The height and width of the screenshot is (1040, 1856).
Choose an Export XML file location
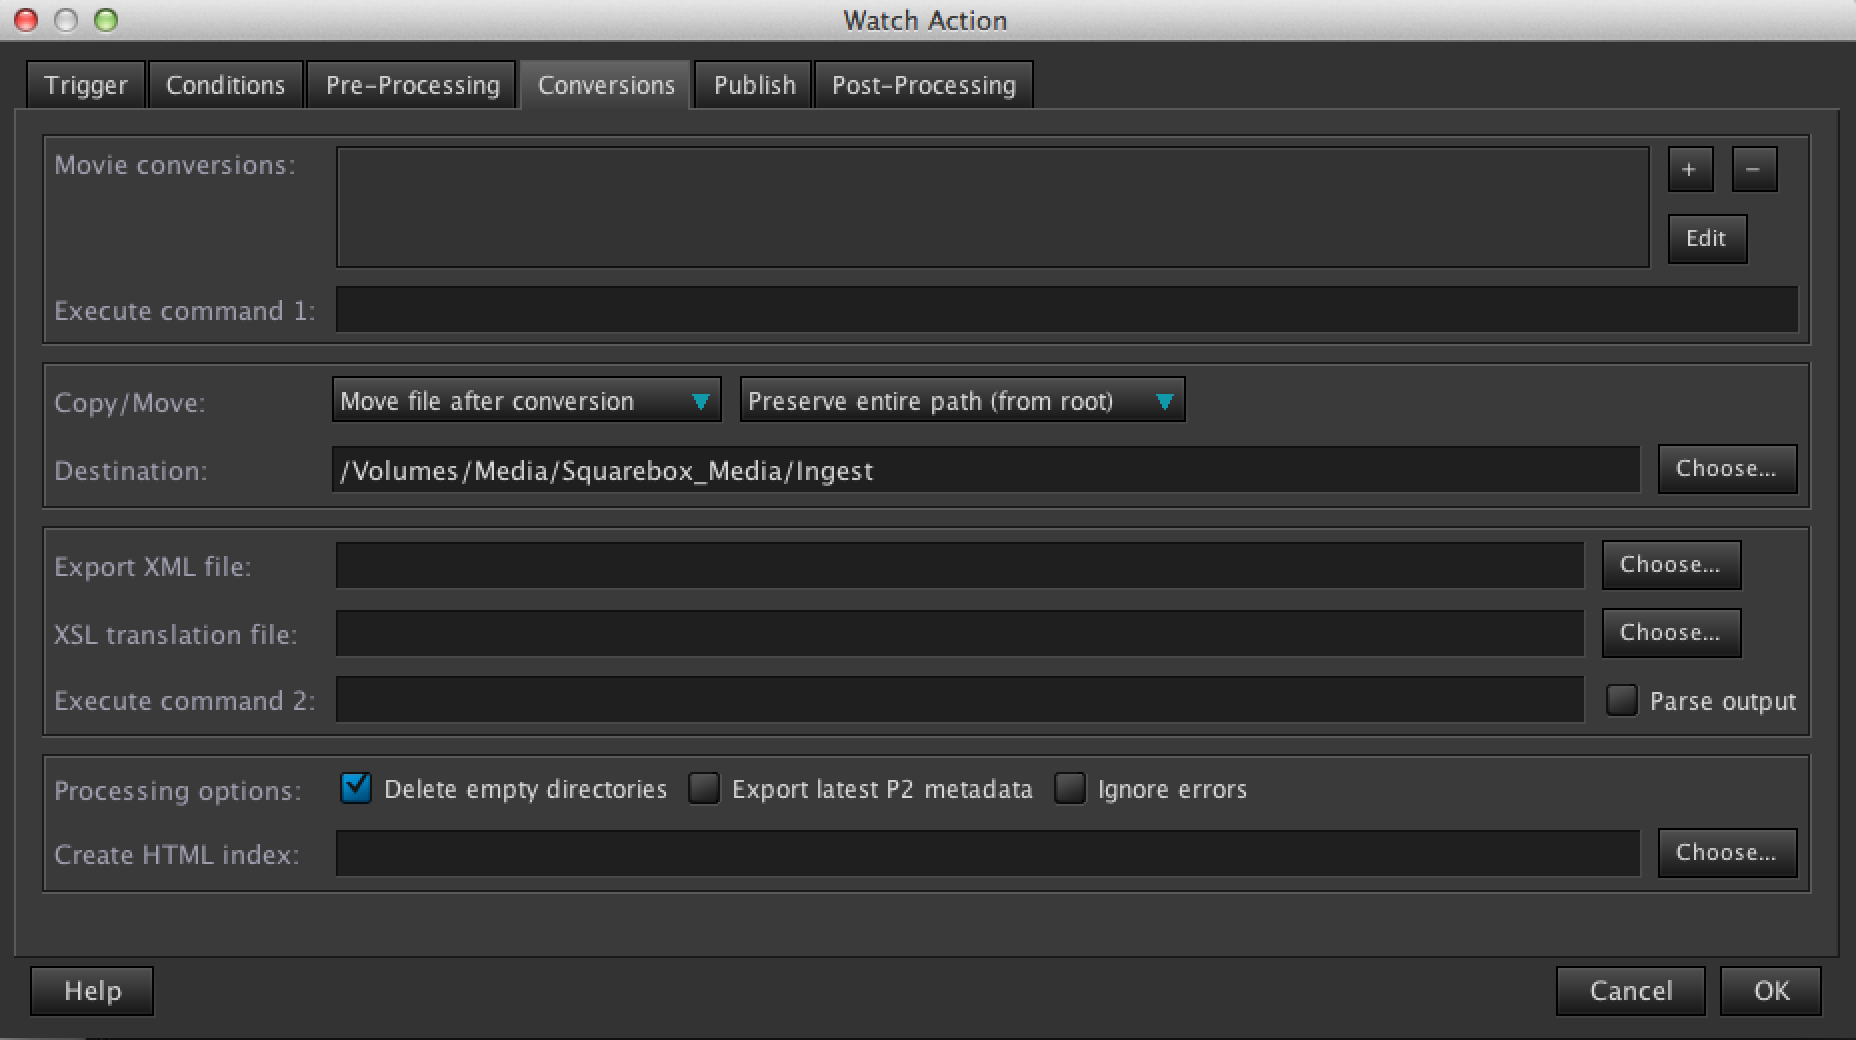[x=1670, y=565]
